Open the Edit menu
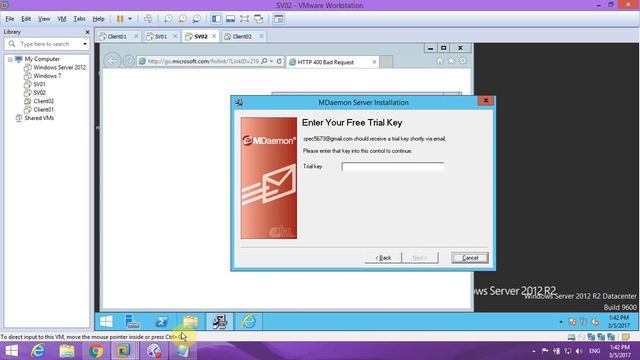The height and width of the screenshot is (360, 640). pyautogui.click(x=26, y=19)
